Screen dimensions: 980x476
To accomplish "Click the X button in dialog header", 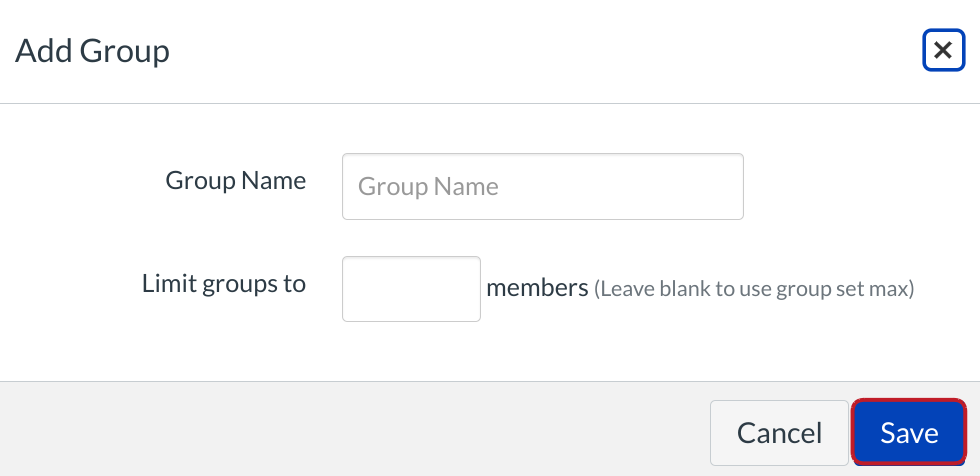I will pos(943,50).
